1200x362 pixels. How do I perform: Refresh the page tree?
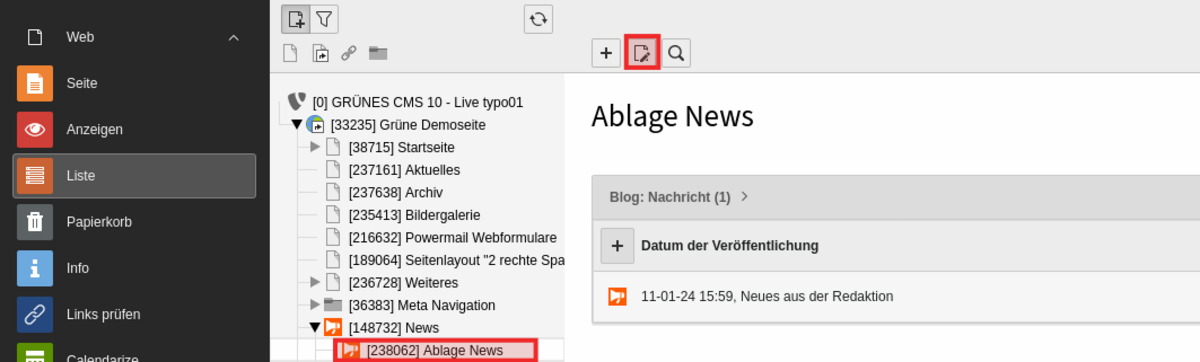(x=538, y=19)
